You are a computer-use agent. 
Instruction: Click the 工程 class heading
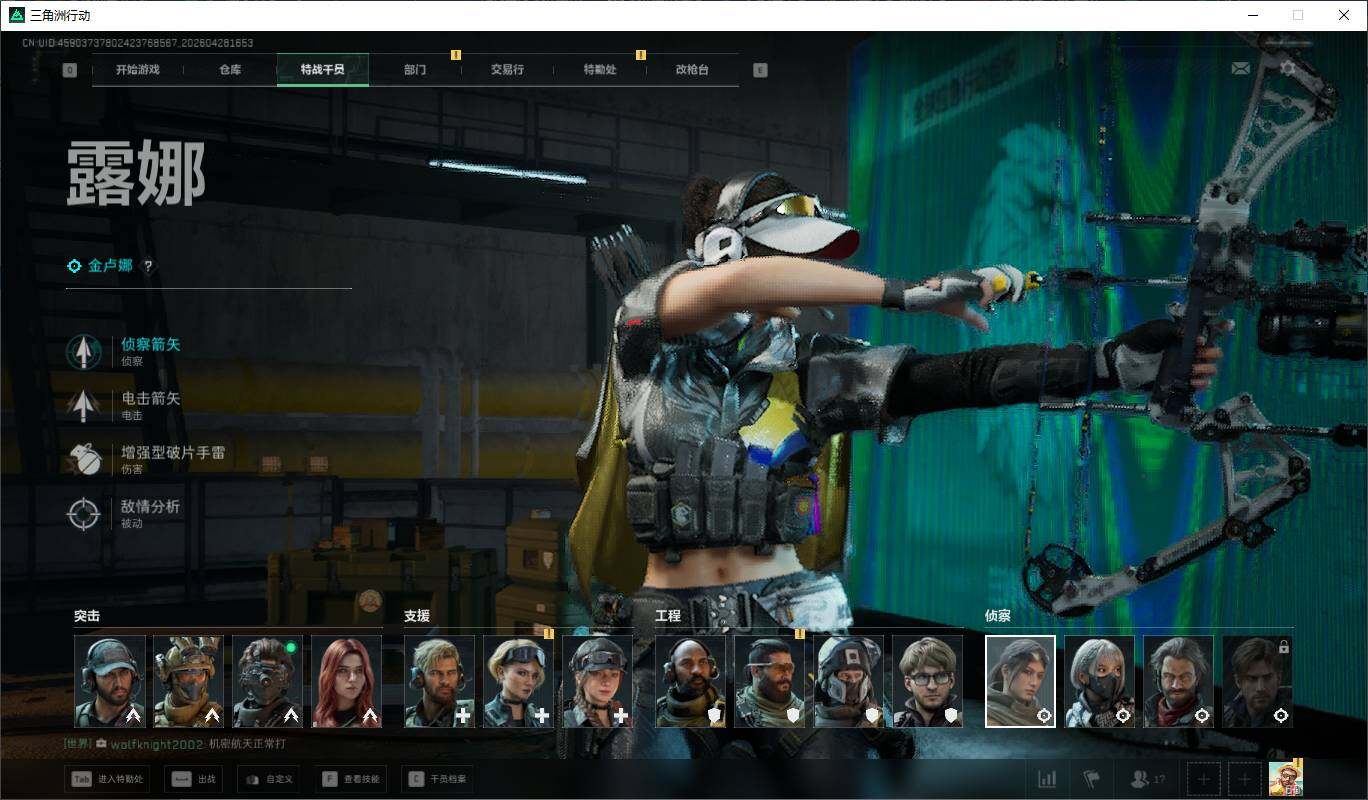point(668,616)
